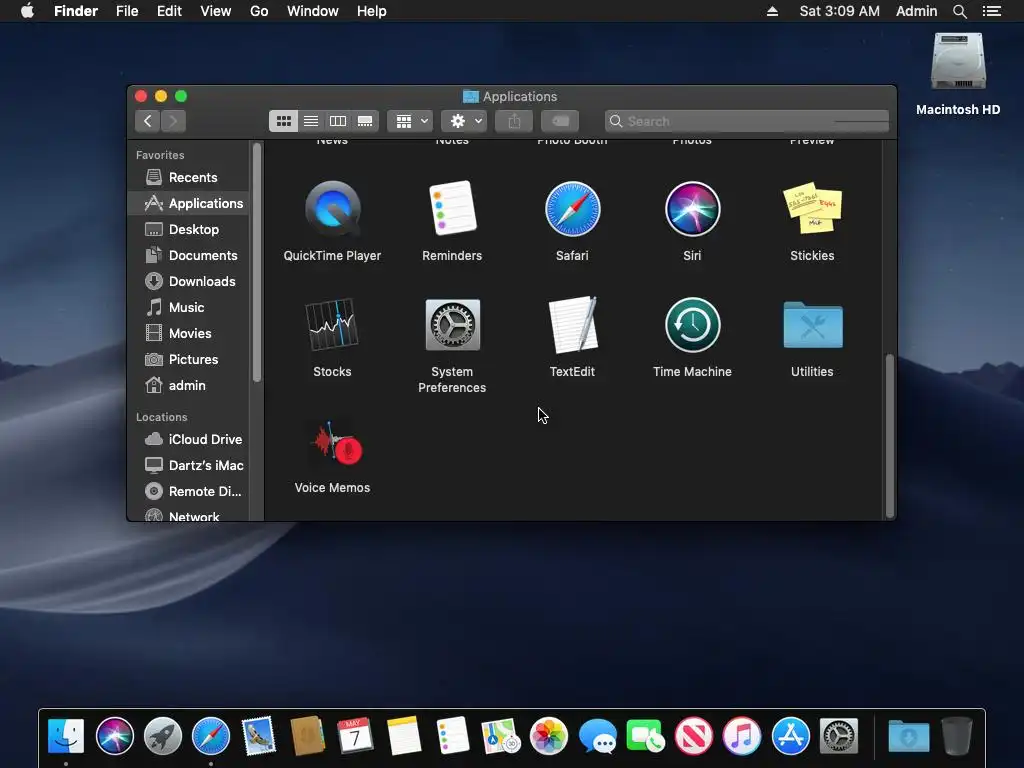Open the Contacts book in Dock
This screenshot has height=768, width=1024.
coord(308,736)
